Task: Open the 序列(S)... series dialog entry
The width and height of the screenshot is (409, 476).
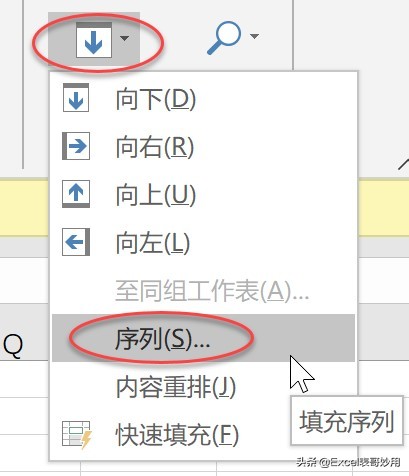Action: click(x=203, y=338)
